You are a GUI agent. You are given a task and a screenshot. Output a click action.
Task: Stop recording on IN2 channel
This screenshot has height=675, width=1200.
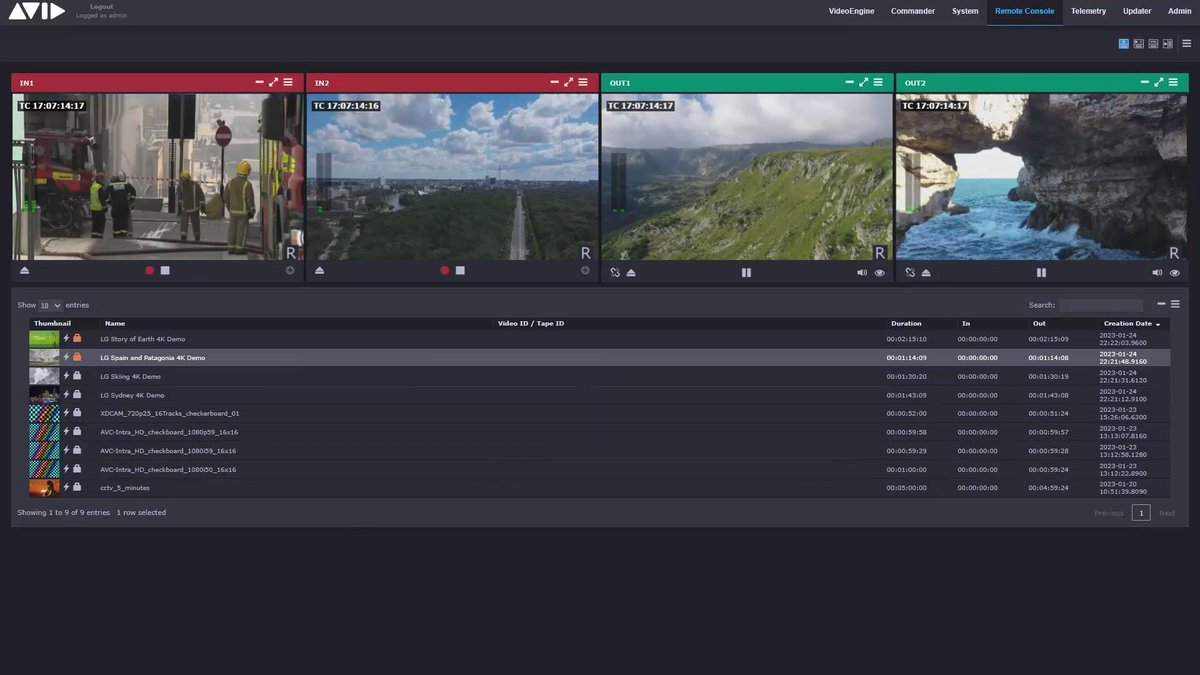[460, 271]
